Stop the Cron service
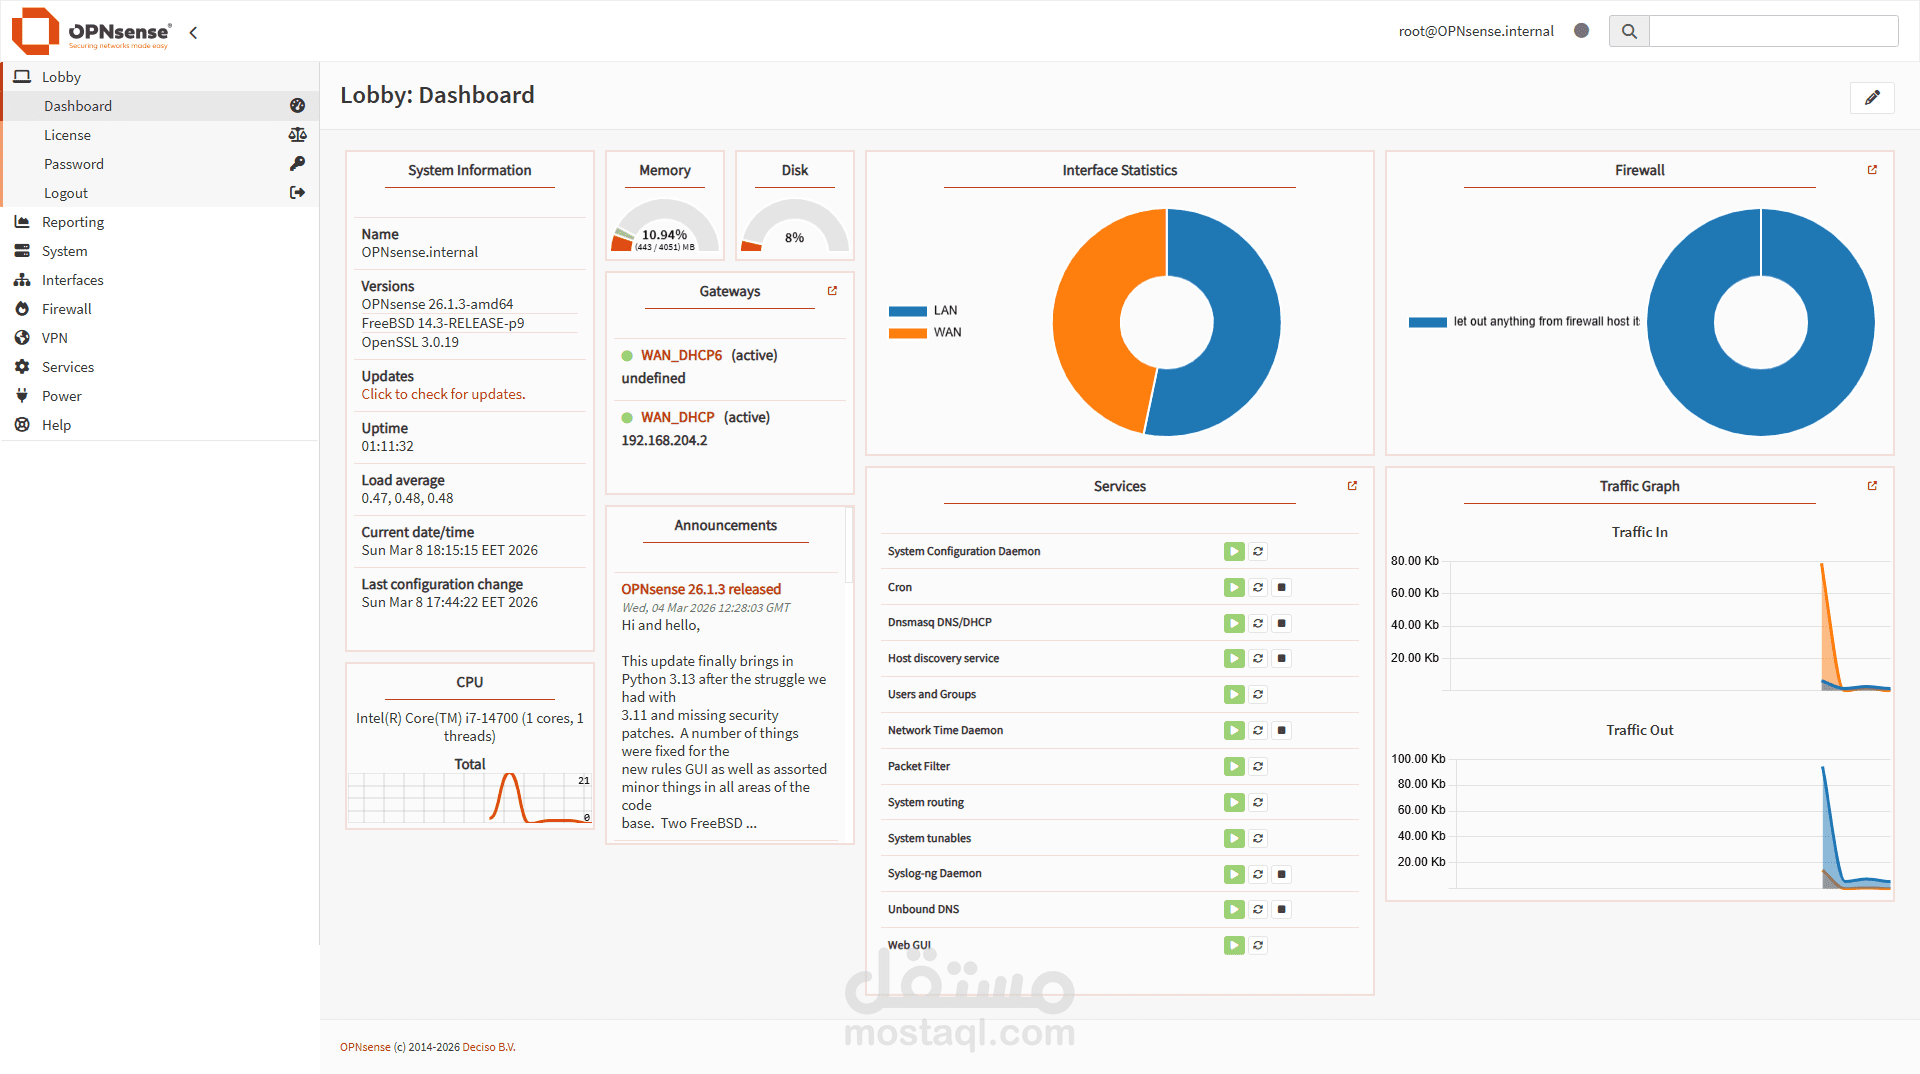 pos(1282,587)
